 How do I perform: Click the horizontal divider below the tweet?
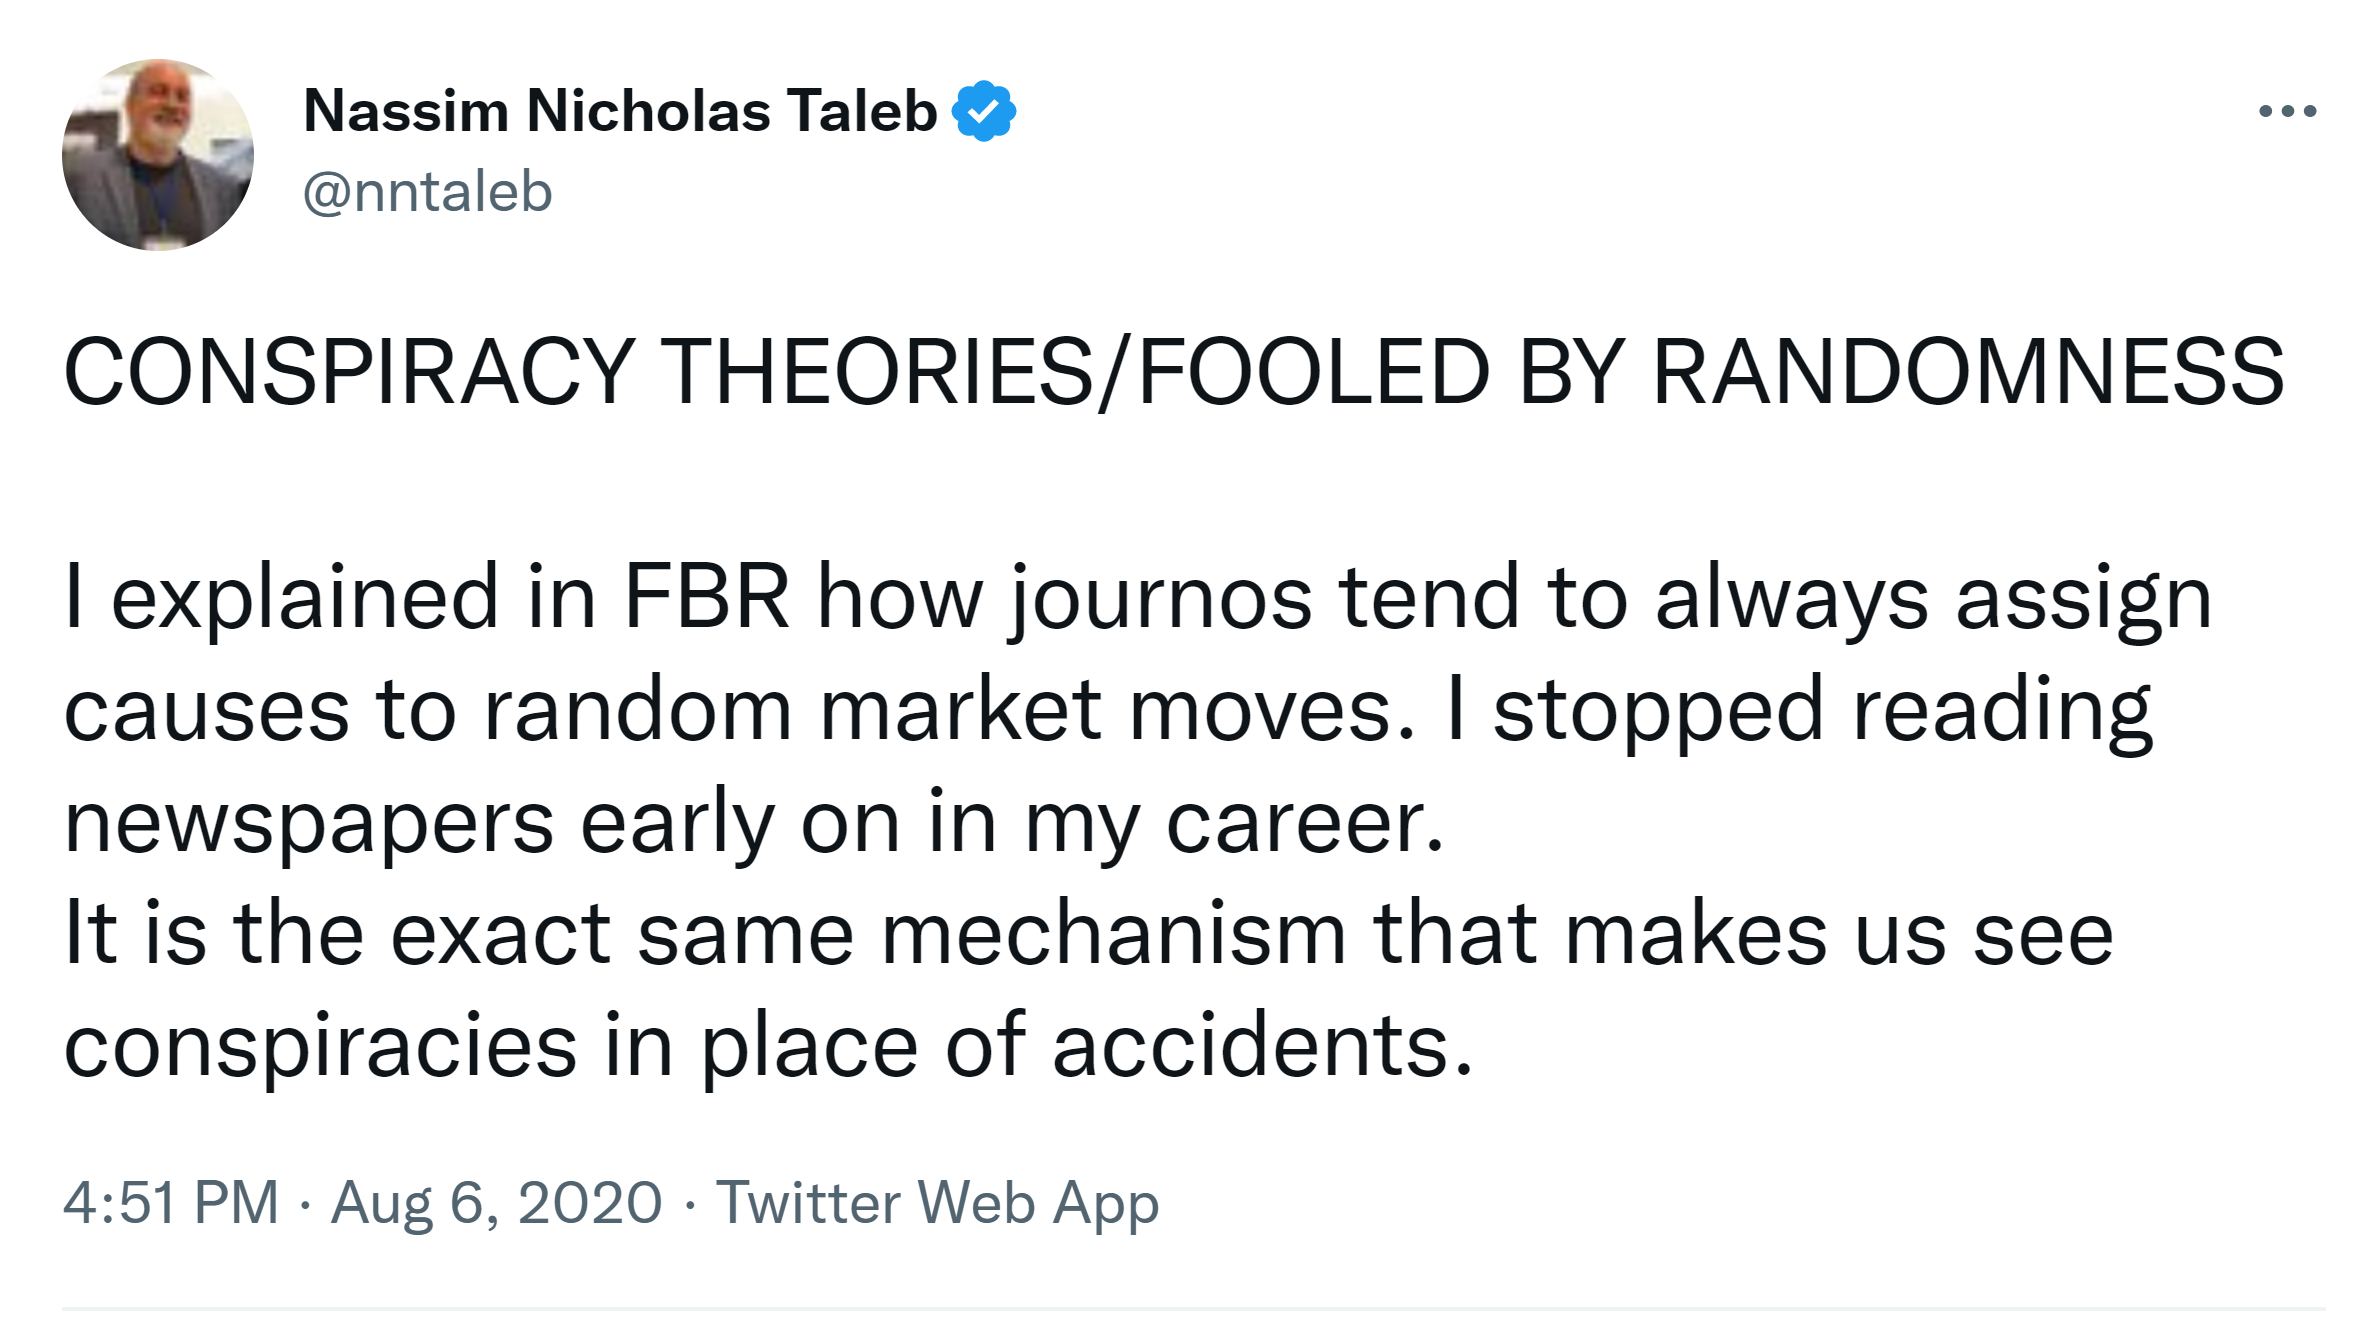click(1192, 1308)
